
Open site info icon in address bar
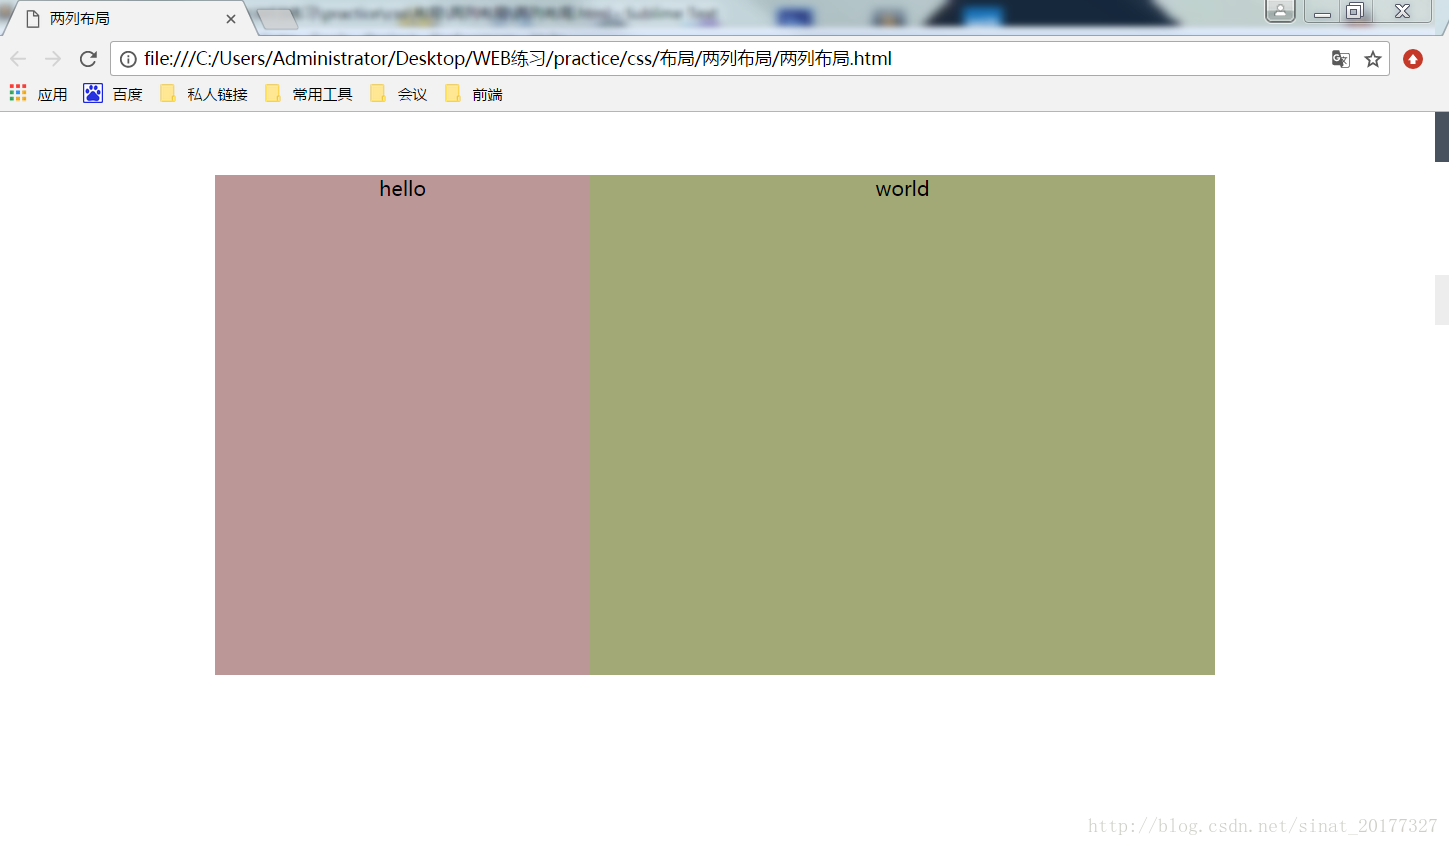[x=128, y=59]
